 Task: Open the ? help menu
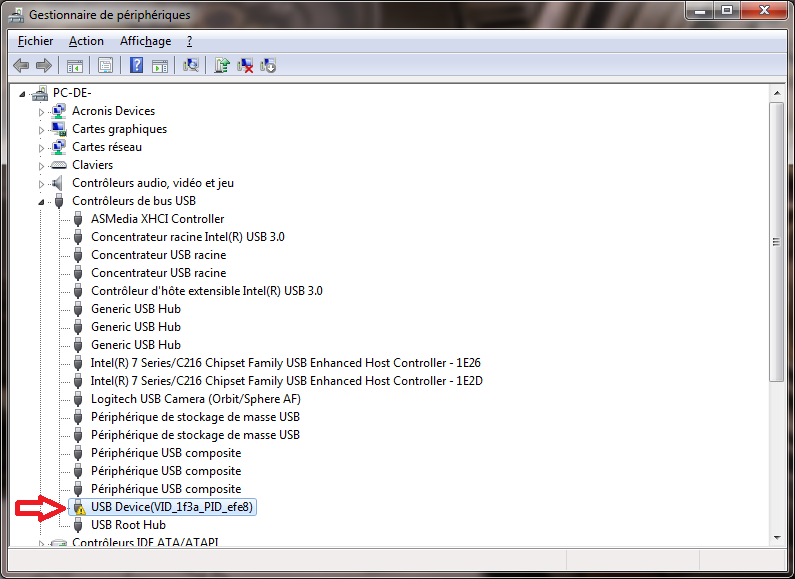(190, 41)
